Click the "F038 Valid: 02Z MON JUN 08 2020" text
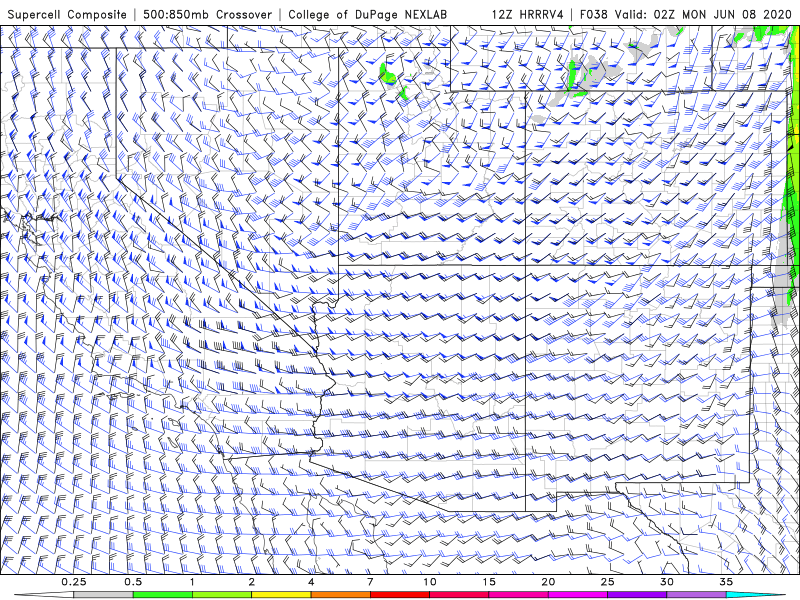The height and width of the screenshot is (600, 800). click(x=686, y=15)
